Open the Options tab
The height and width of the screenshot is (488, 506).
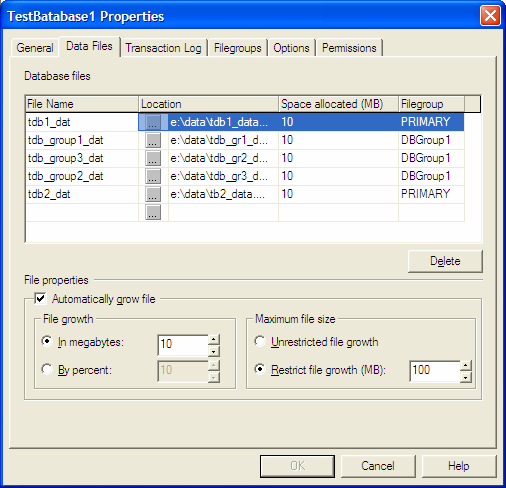pyautogui.click(x=291, y=48)
